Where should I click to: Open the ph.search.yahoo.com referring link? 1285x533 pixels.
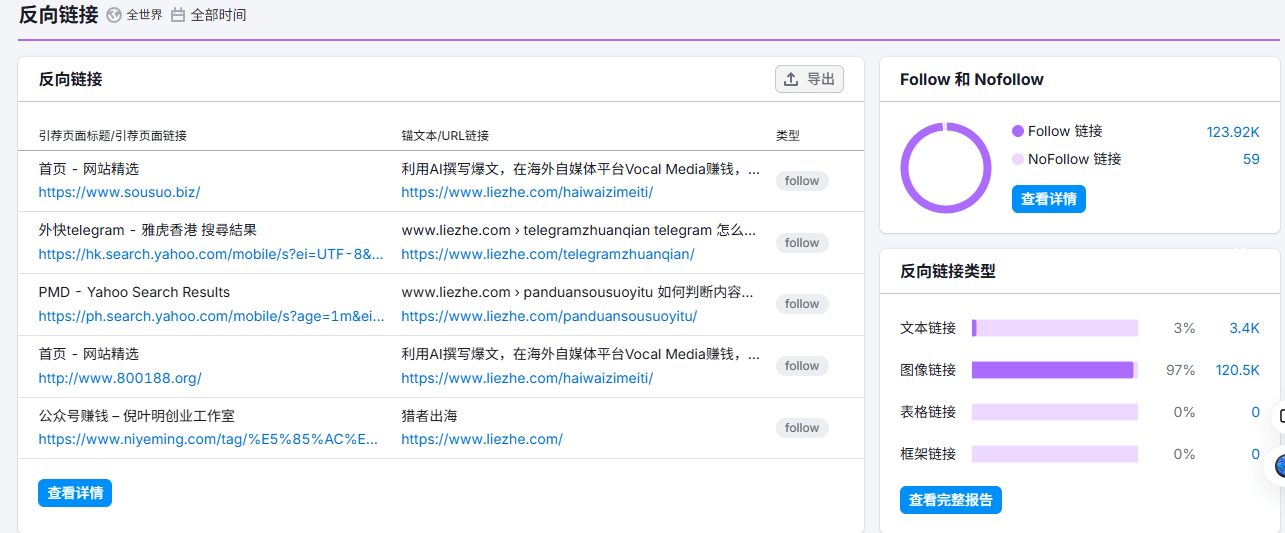click(212, 316)
